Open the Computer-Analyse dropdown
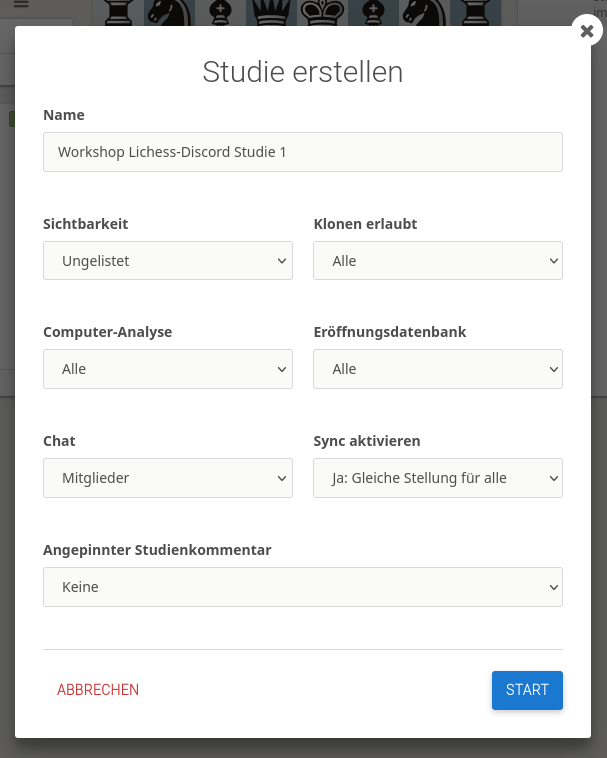The height and width of the screenshot is (758, 607). [168, 369]
